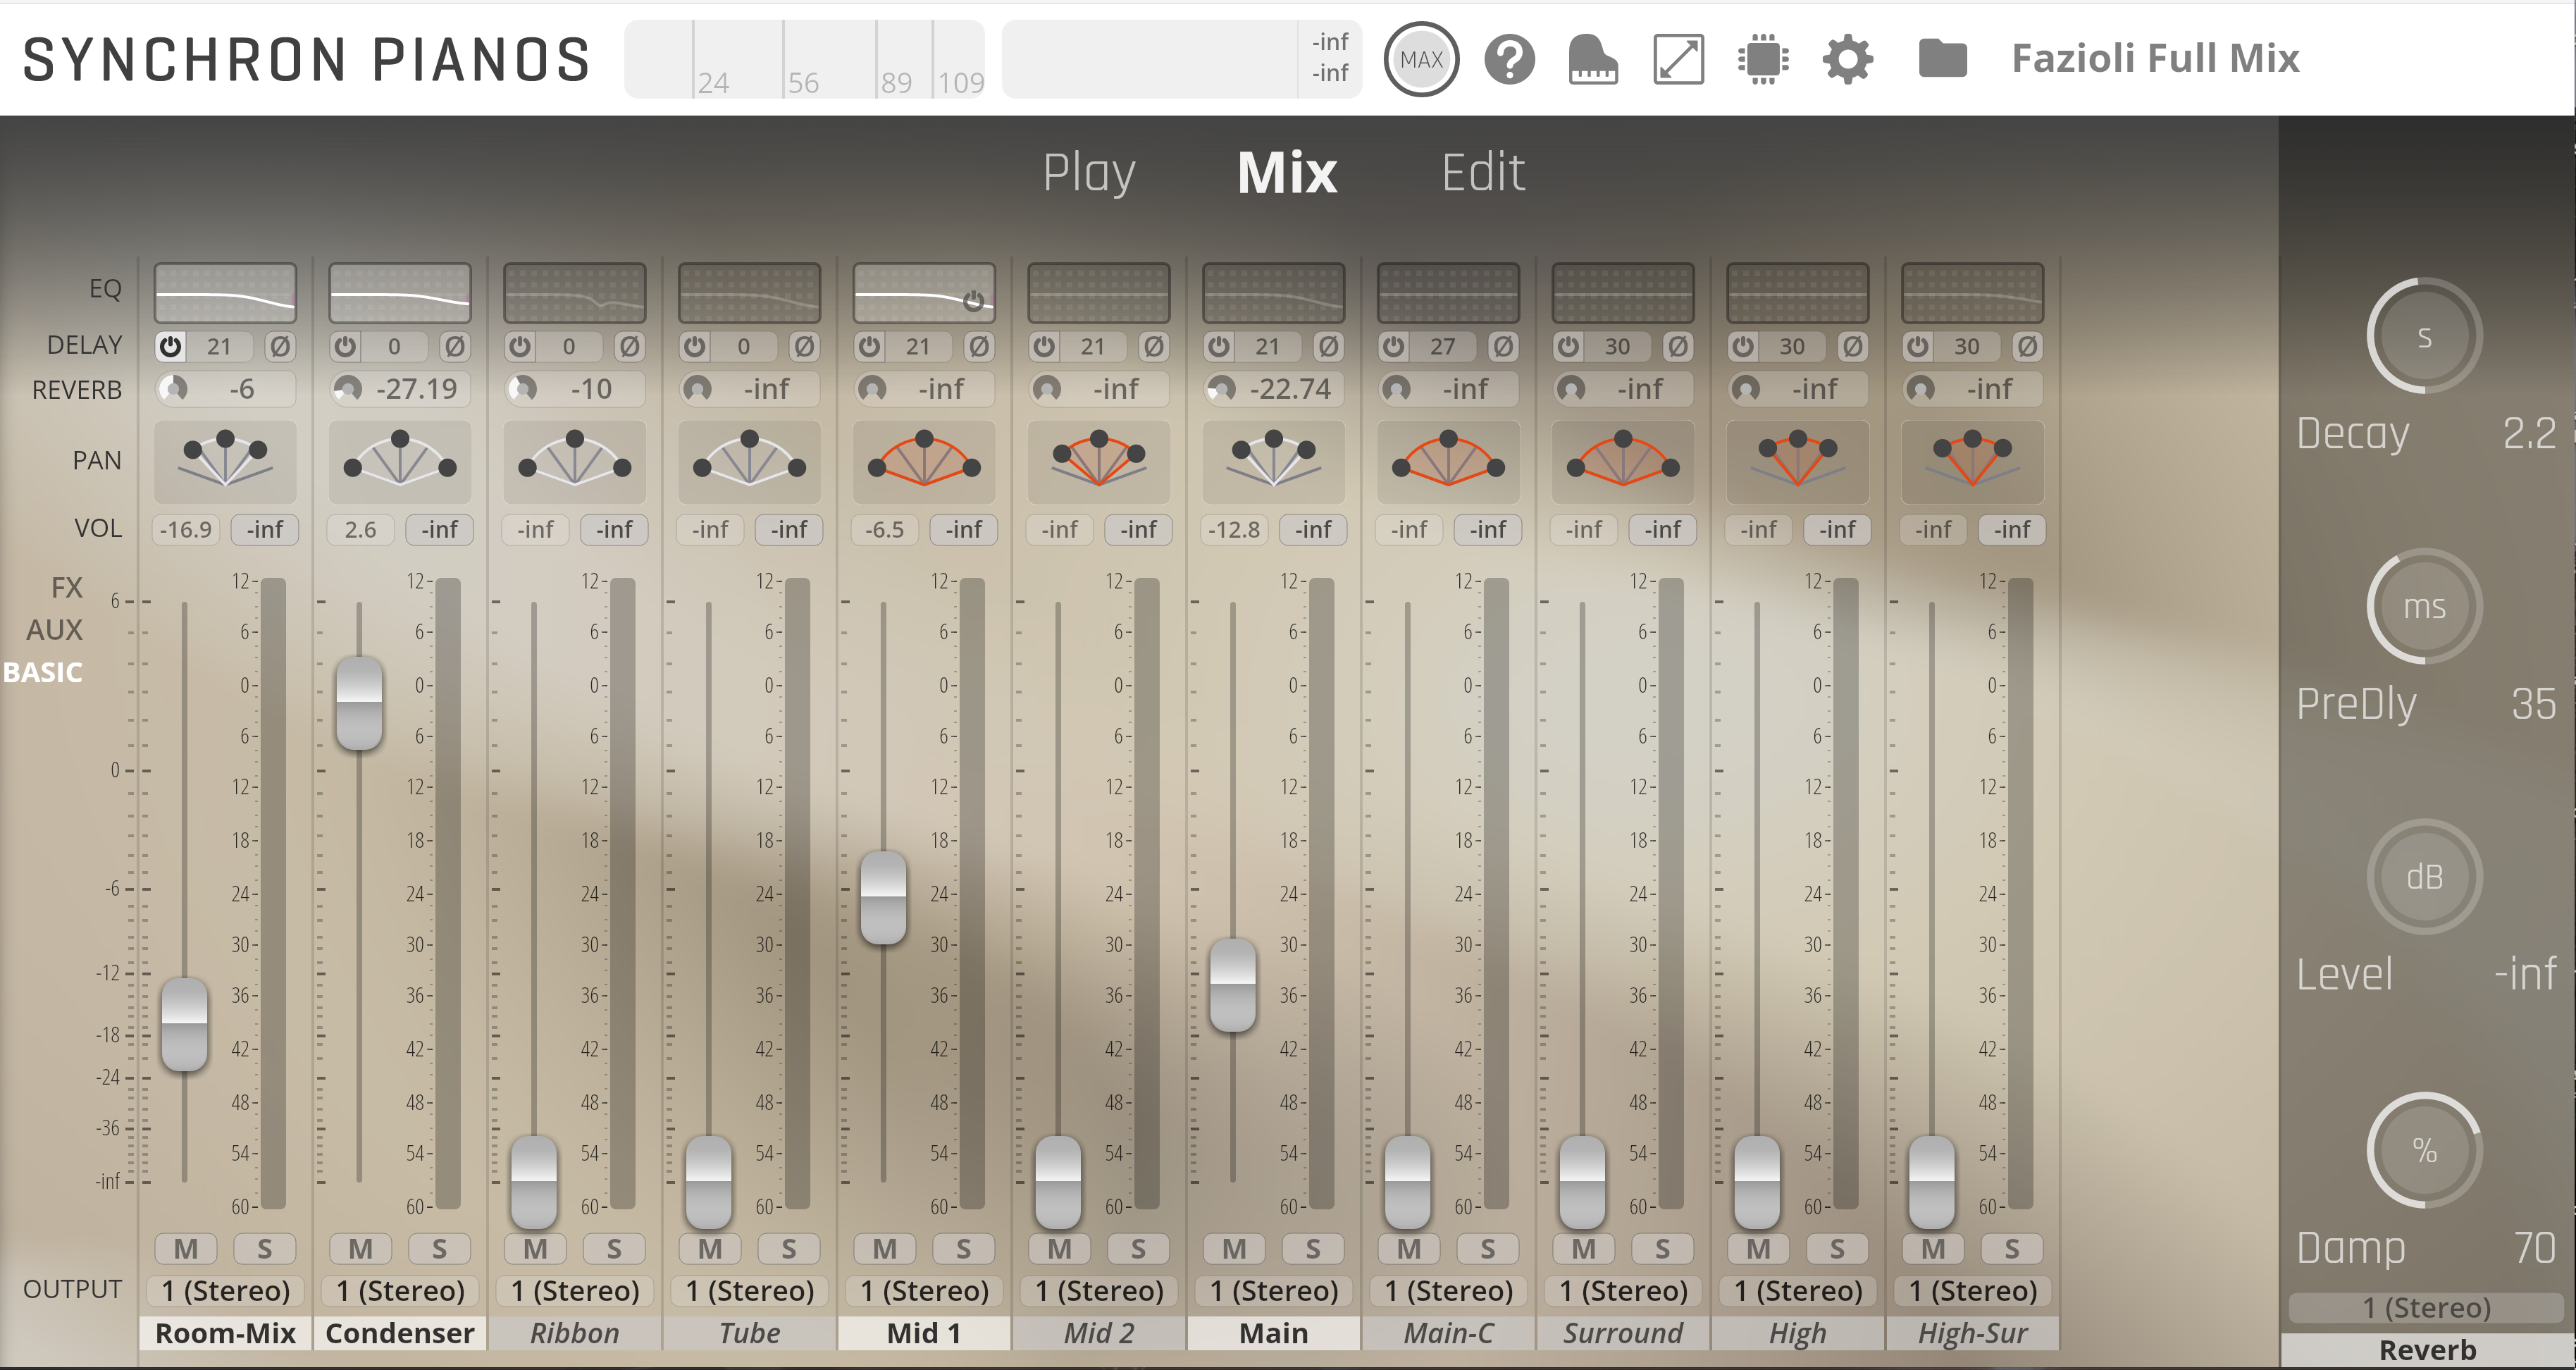Switch to the Play tab
Image resolution: width=2576 pixels, height=1370 pixels.
[1089, 173]
